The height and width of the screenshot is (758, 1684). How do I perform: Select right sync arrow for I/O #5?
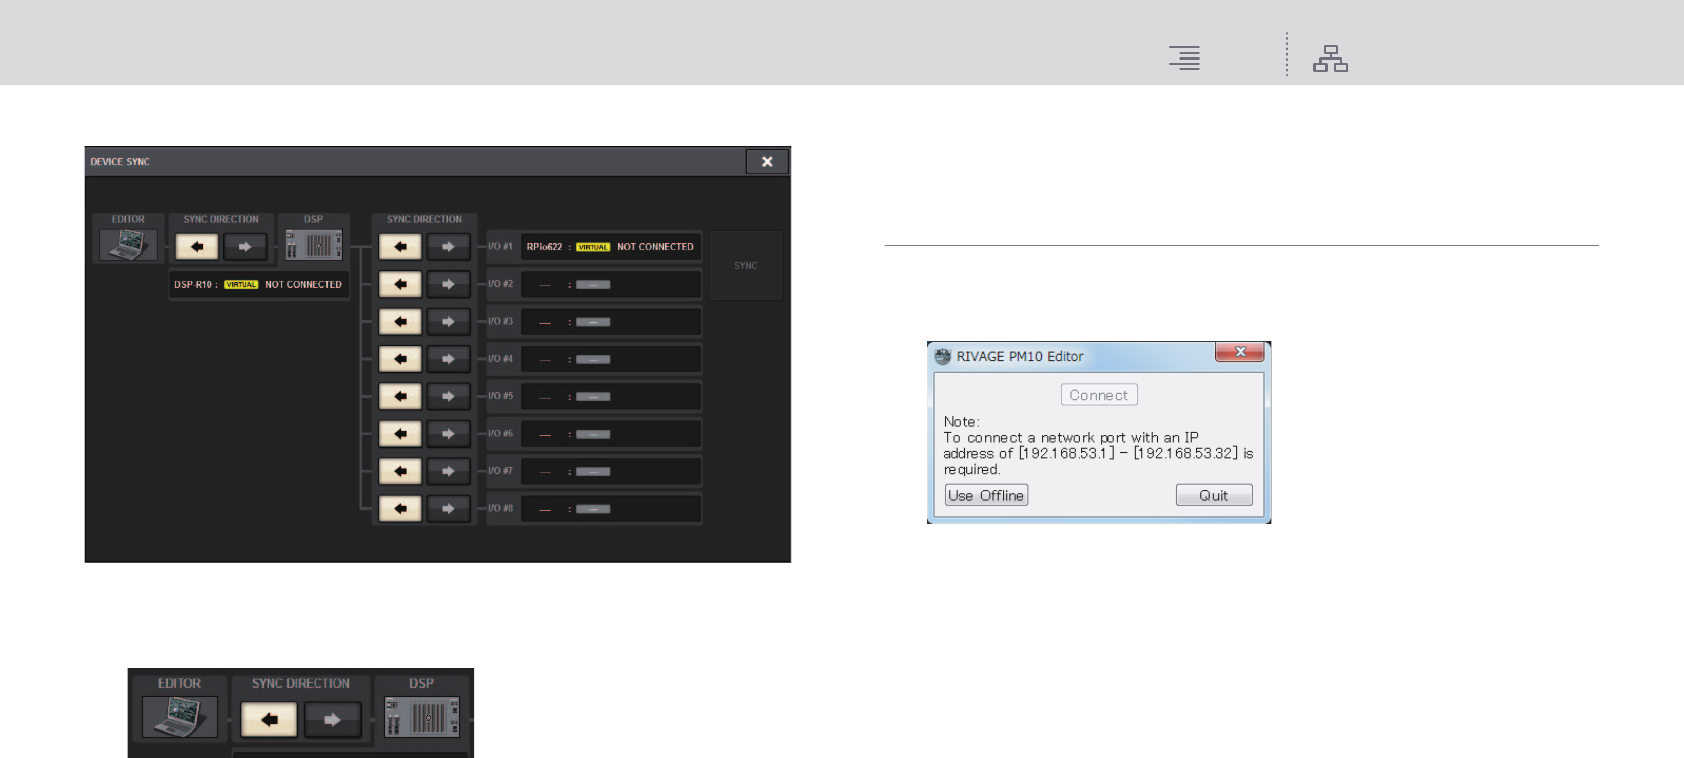tap(448, 396)
